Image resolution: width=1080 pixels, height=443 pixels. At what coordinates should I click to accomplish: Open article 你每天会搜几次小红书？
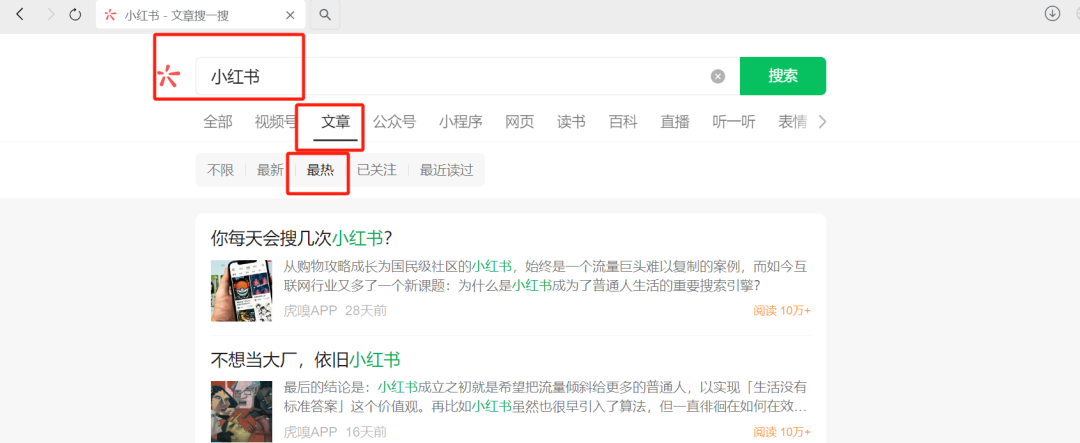point(302,238)
